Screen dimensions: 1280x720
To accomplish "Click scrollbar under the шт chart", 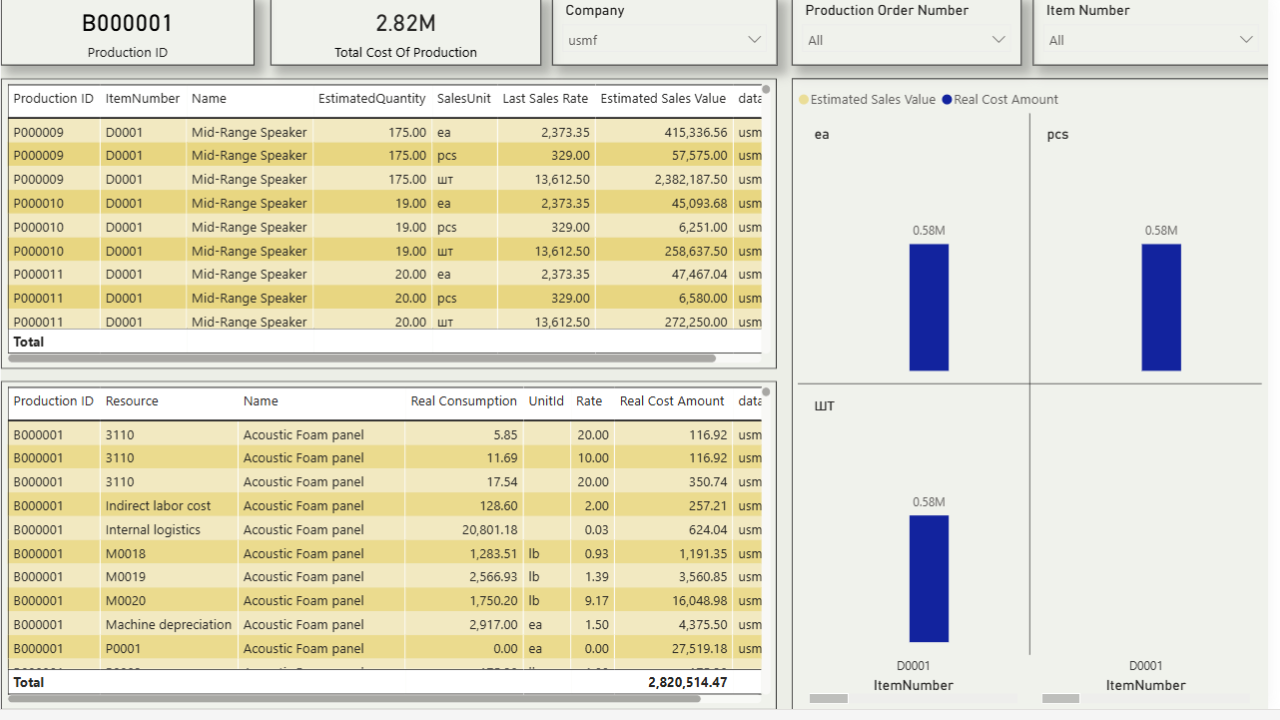I will tap(828, 699).
